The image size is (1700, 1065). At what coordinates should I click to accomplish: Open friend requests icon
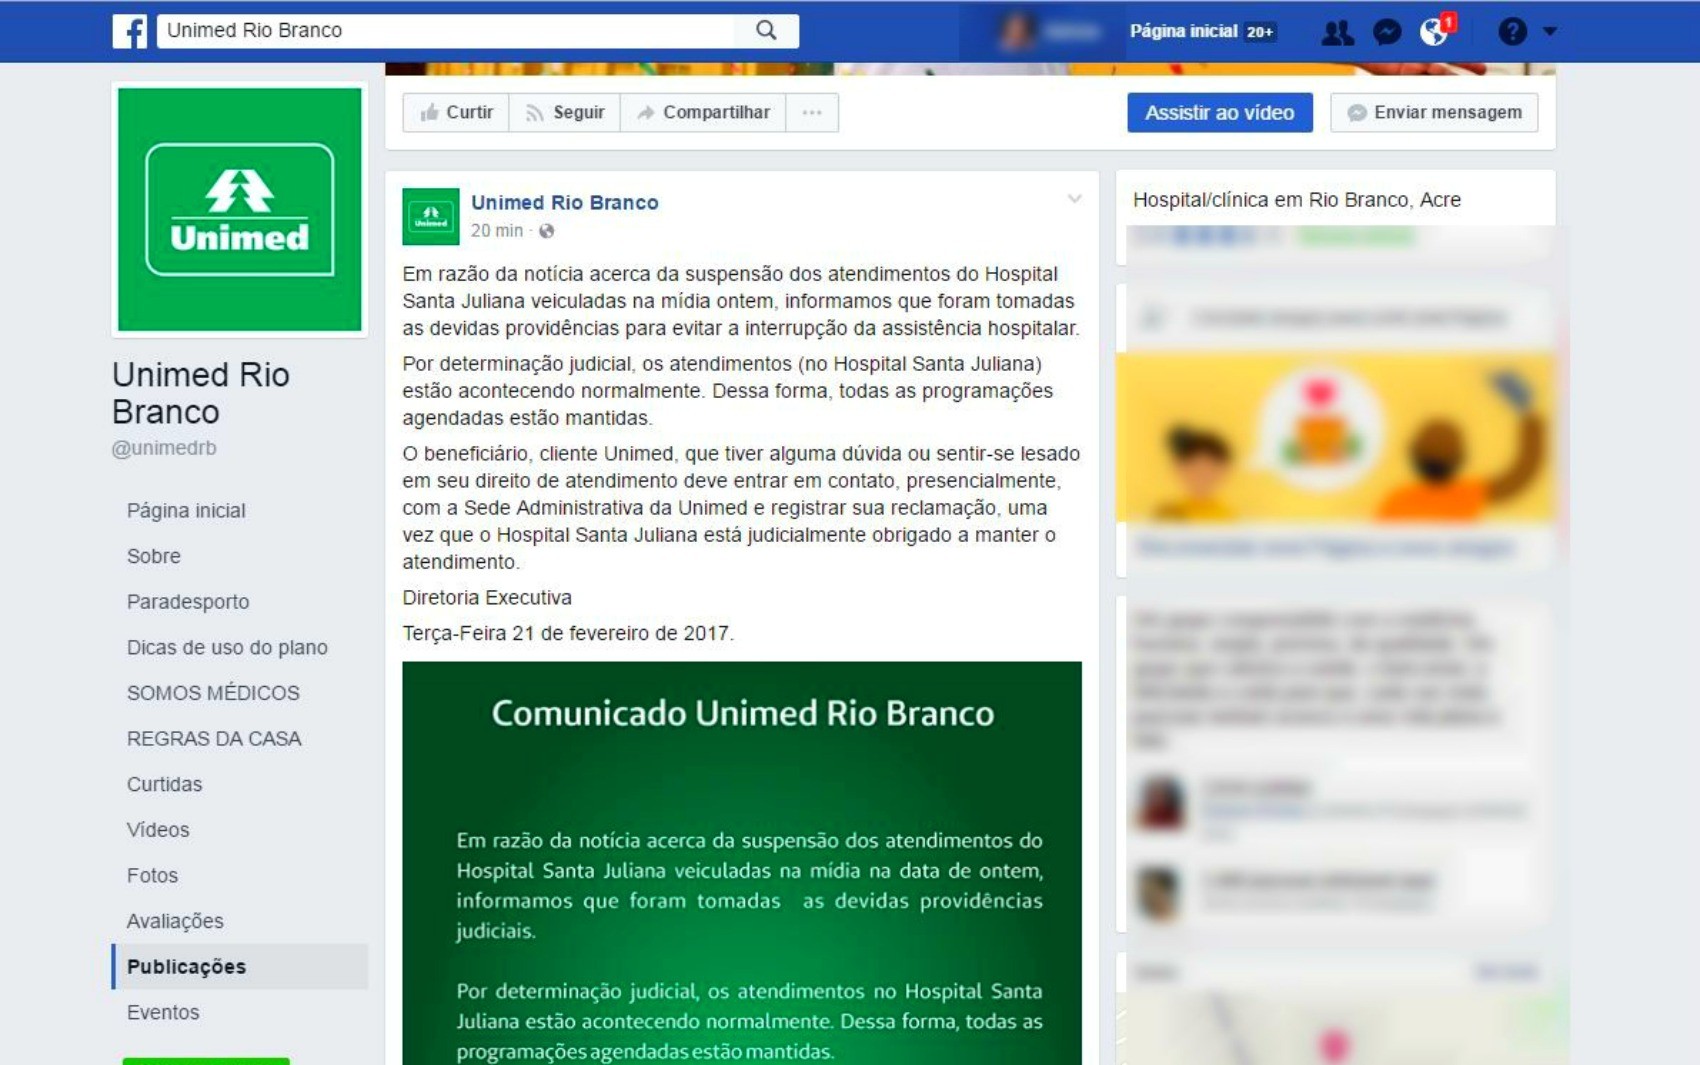1337,32
